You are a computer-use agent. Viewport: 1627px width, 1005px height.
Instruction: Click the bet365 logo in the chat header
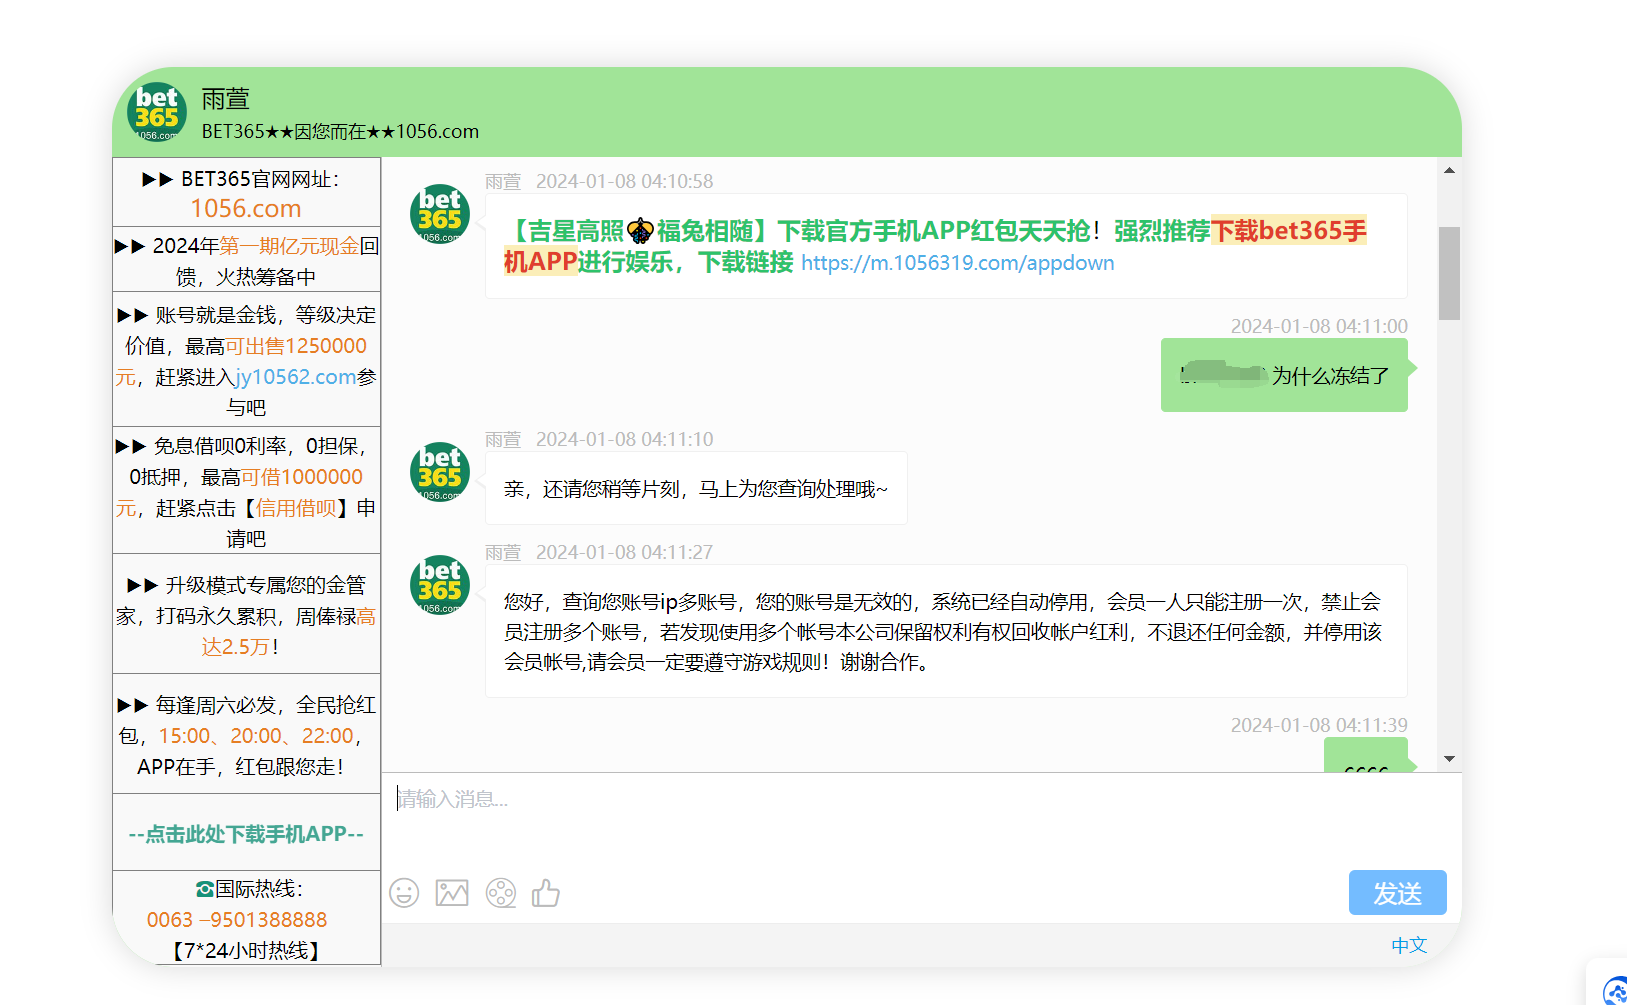pos(156,113)
